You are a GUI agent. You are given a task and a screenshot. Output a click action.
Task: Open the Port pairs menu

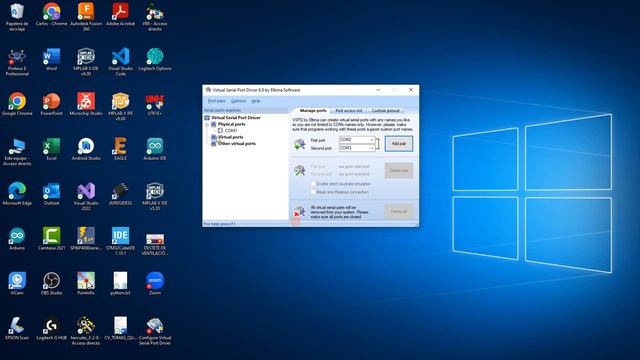tap(217, 101)
